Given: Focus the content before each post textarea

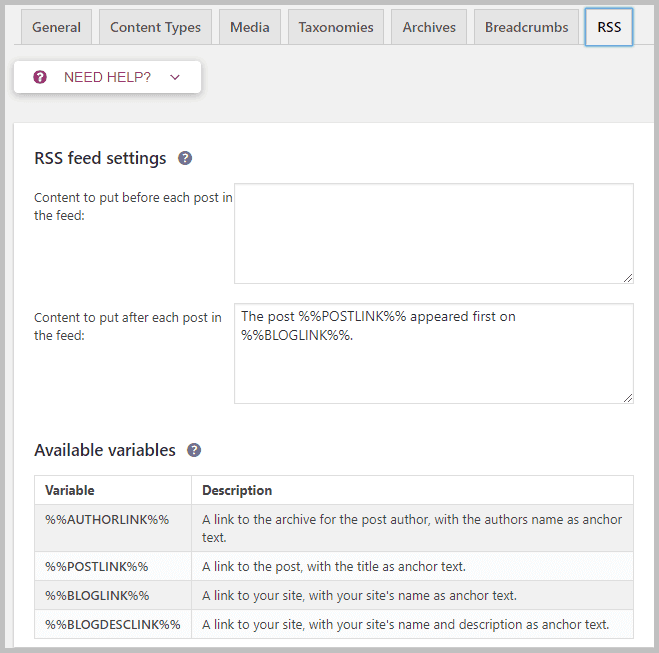Looking at the screenshot, I should tap(433, 233).
